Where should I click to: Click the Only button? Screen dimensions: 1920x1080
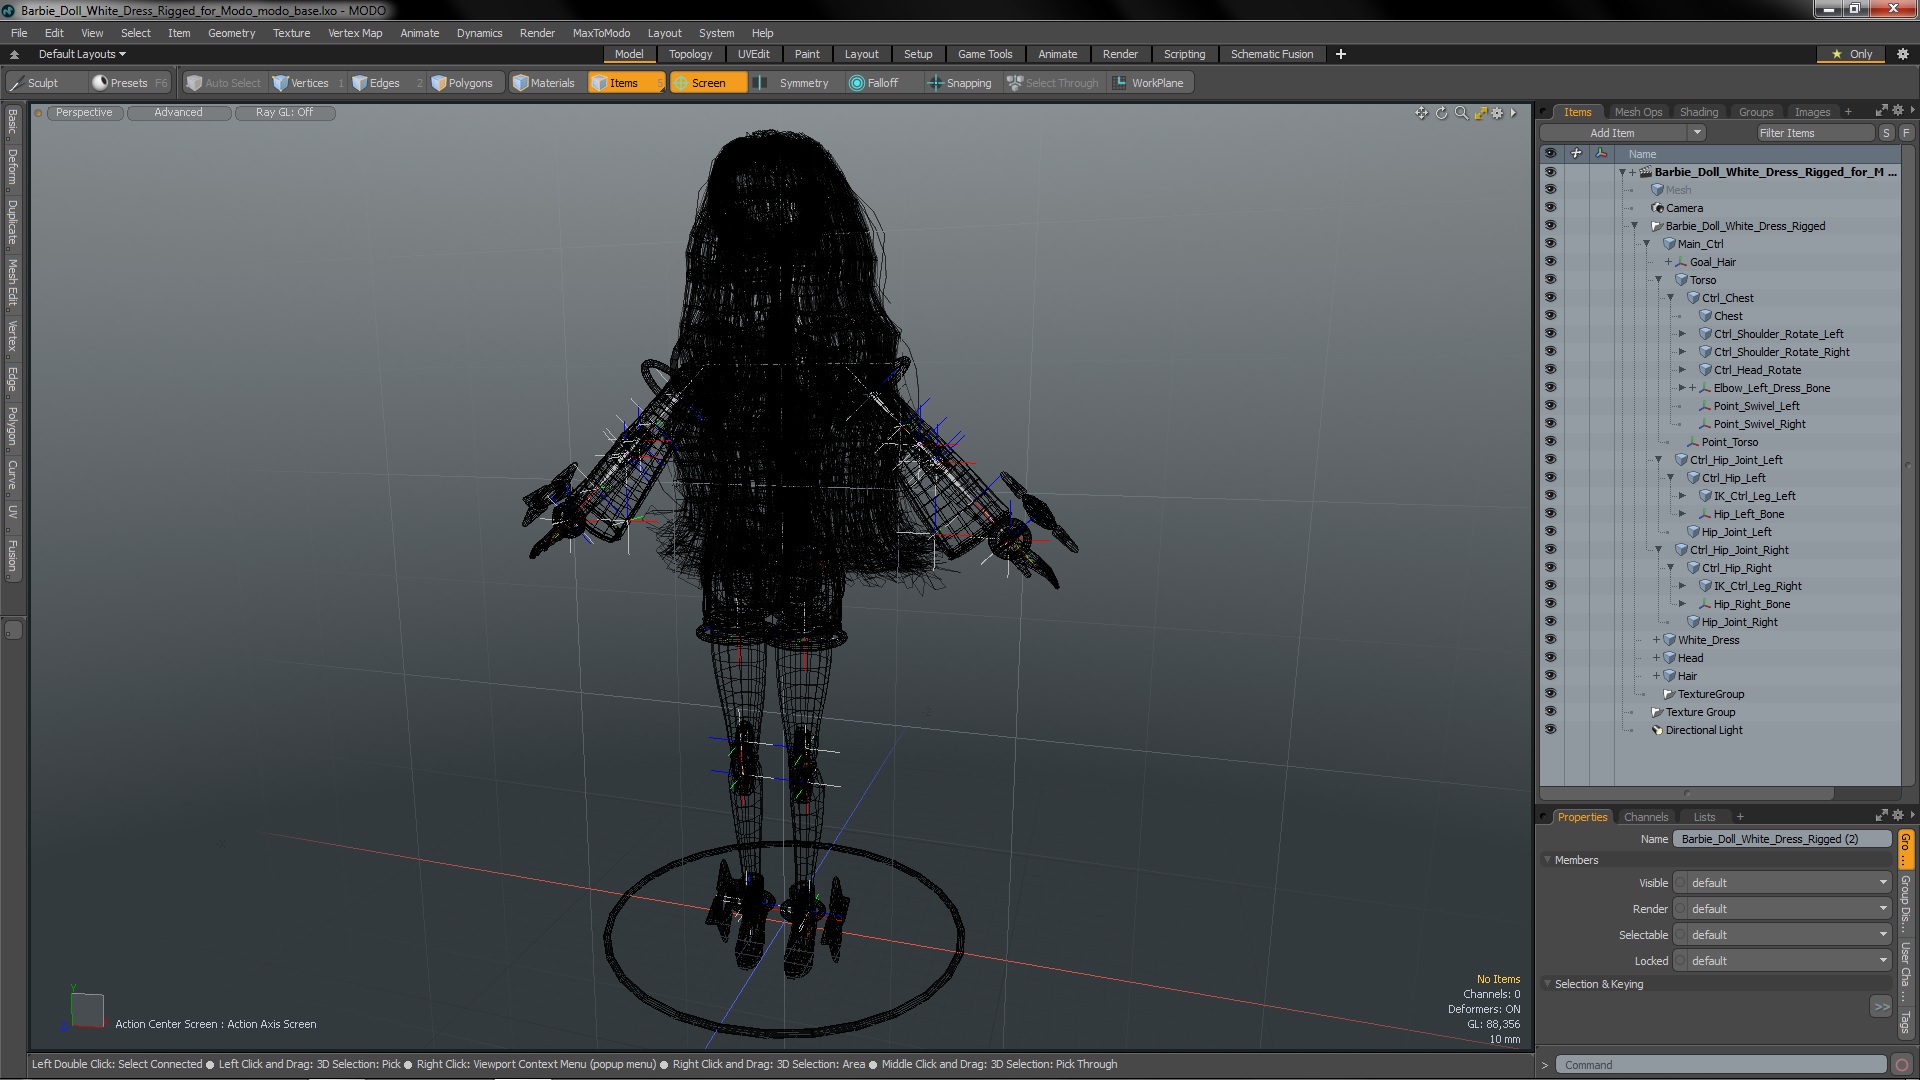pos(1853,54)
